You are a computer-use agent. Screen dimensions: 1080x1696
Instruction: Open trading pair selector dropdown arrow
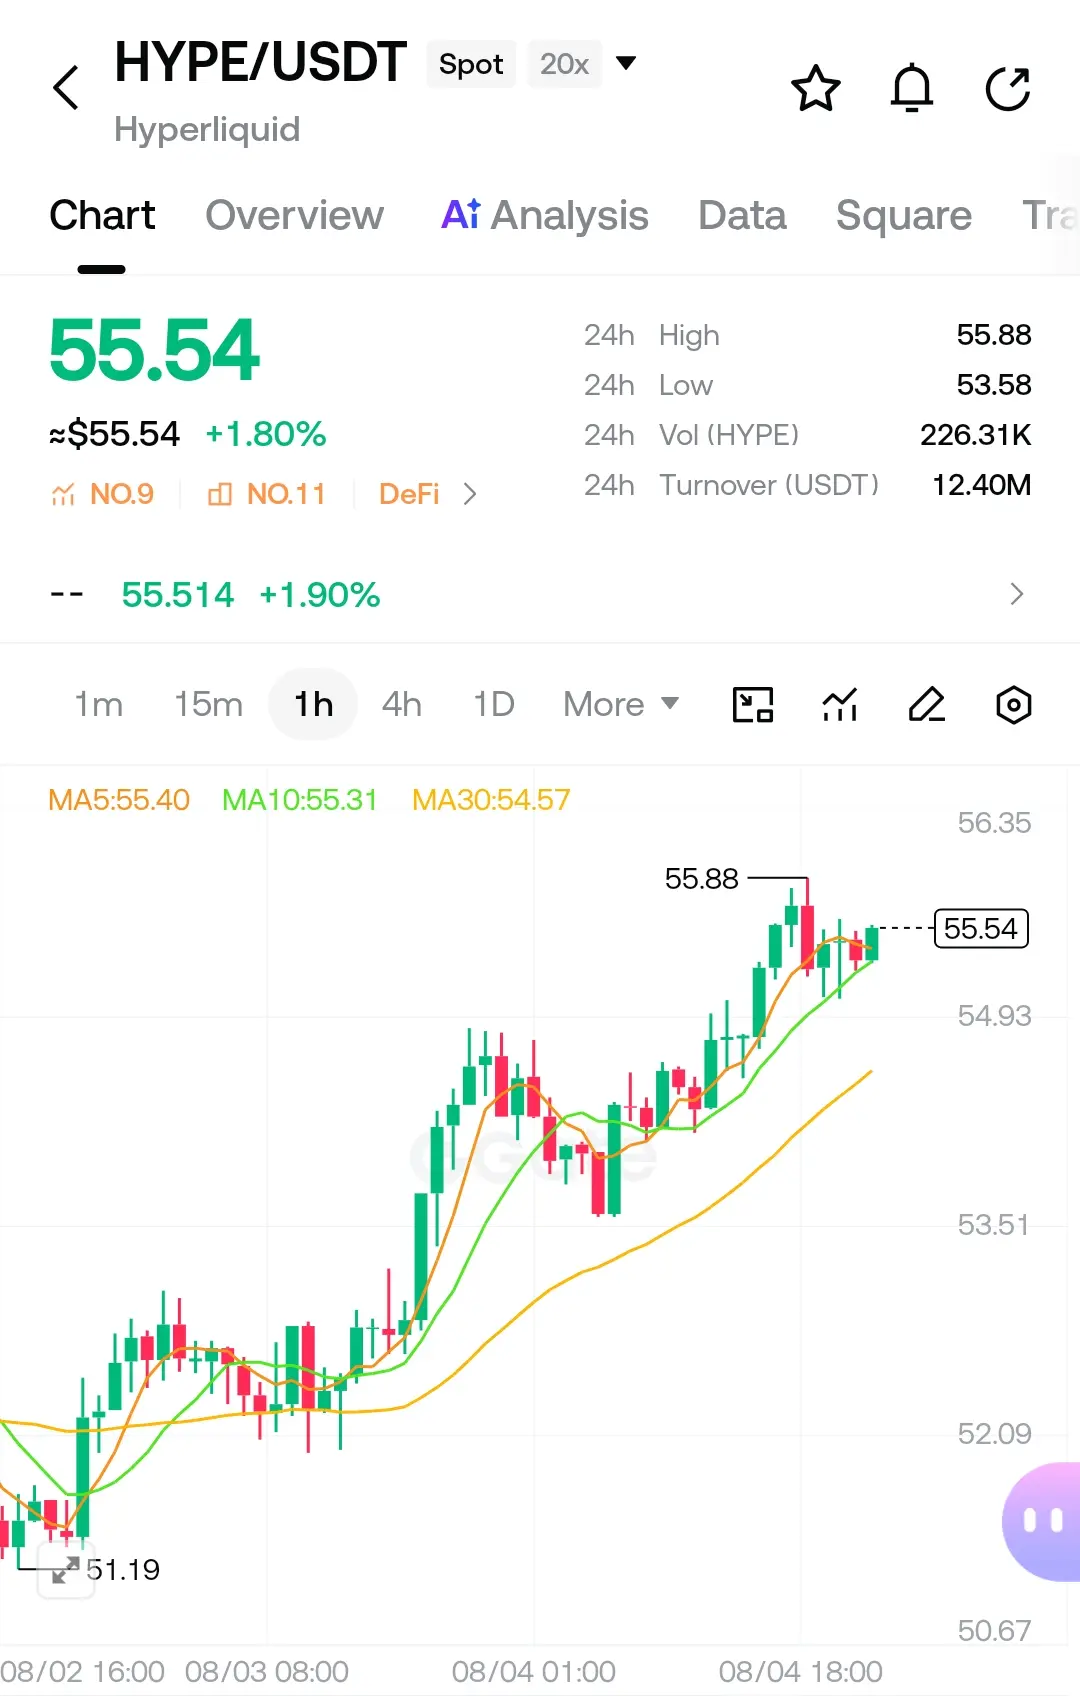626,64
